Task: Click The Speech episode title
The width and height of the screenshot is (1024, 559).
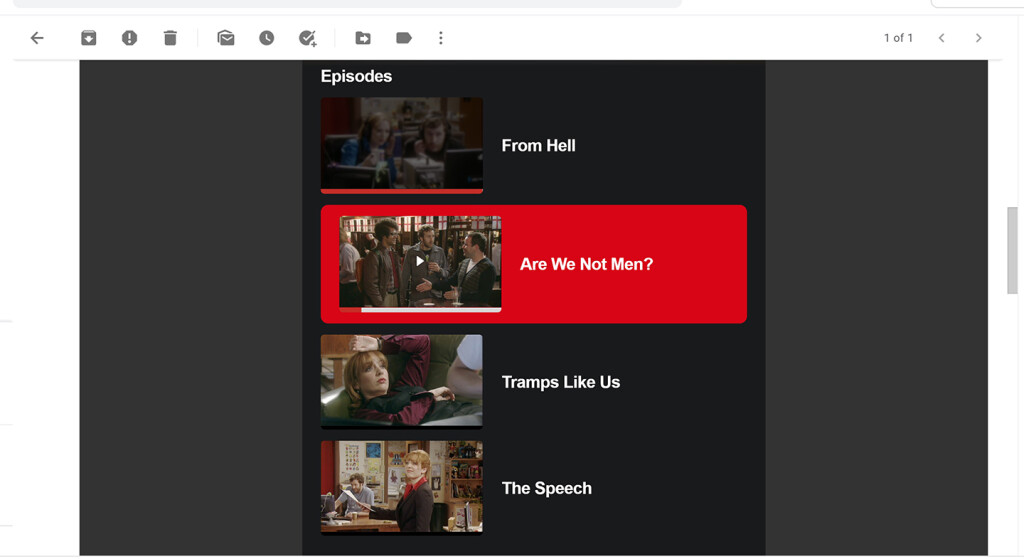Action: [547, 488]
